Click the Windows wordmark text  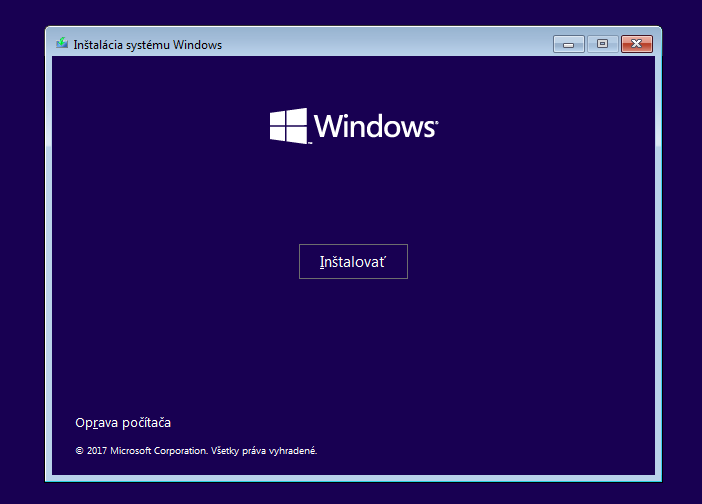tap(373, 127)
